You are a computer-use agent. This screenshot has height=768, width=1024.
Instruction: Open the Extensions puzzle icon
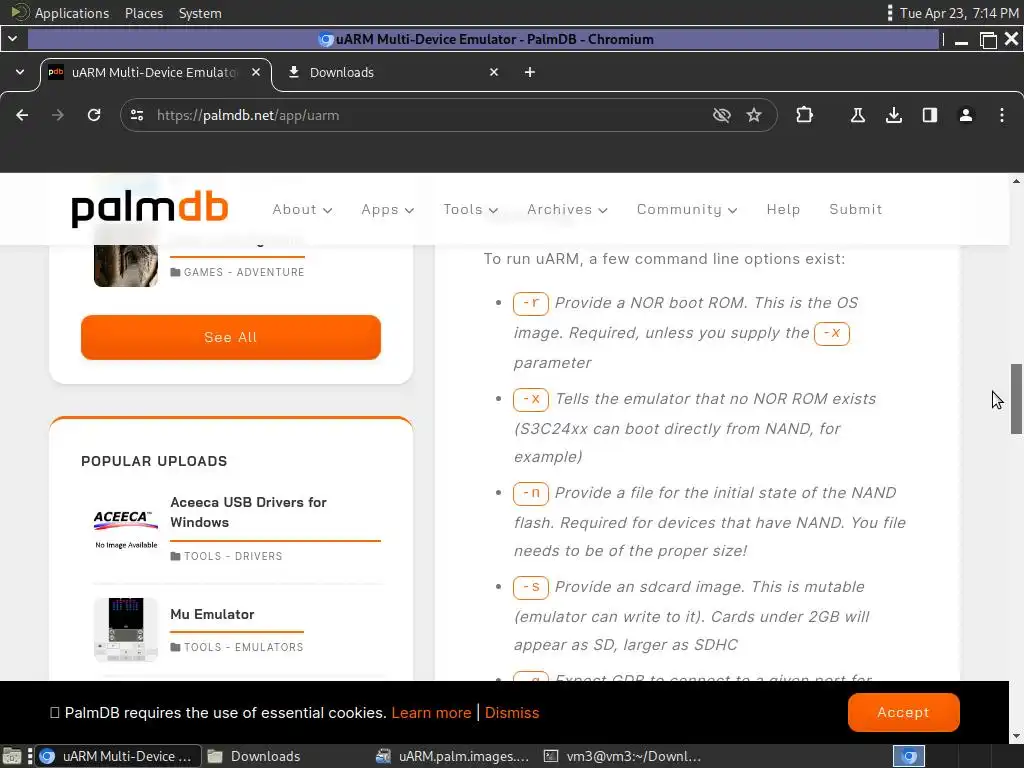tap(805, 116)
